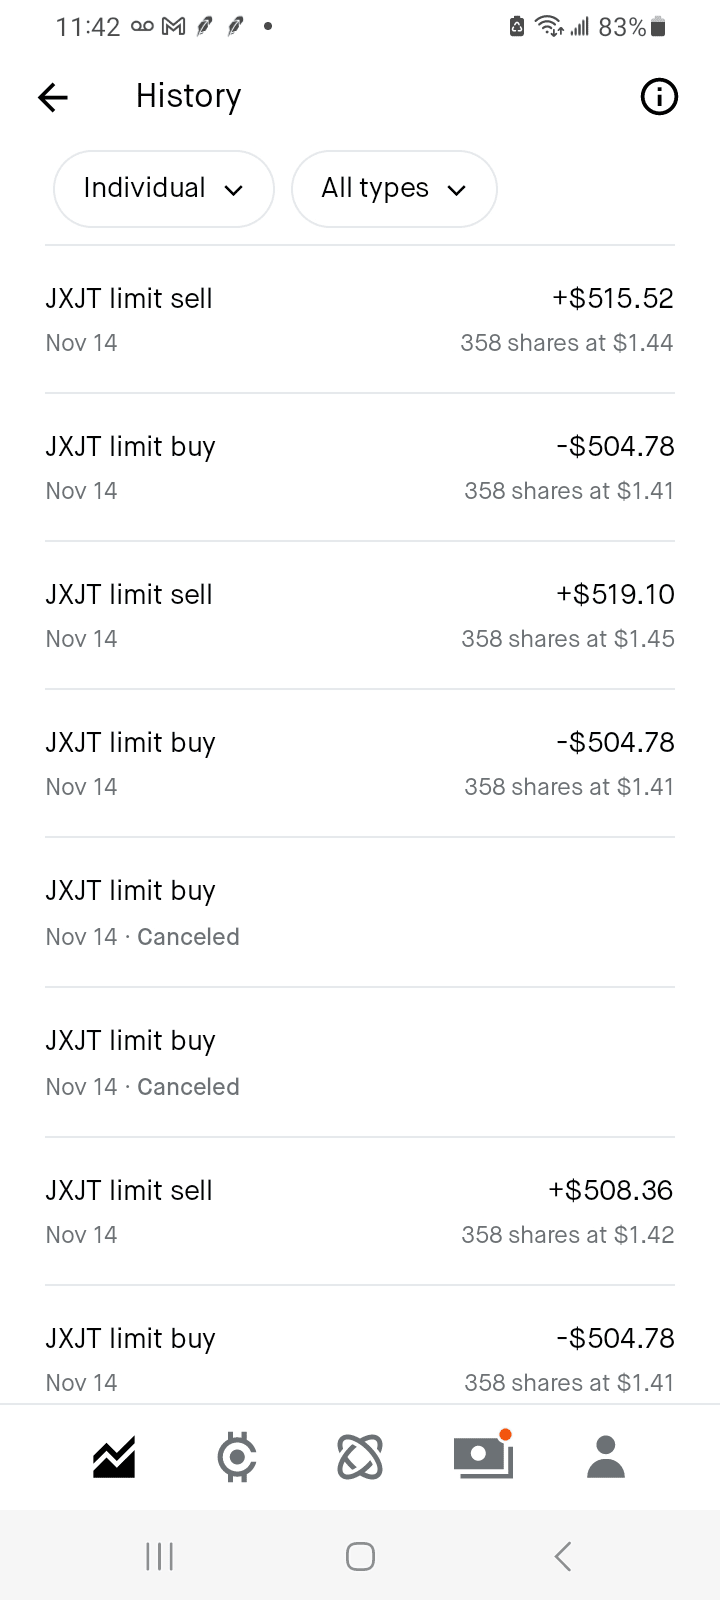Open JXJT limit sell +$519.10 entry
The image size is (720, 1600).
[360, 616]
